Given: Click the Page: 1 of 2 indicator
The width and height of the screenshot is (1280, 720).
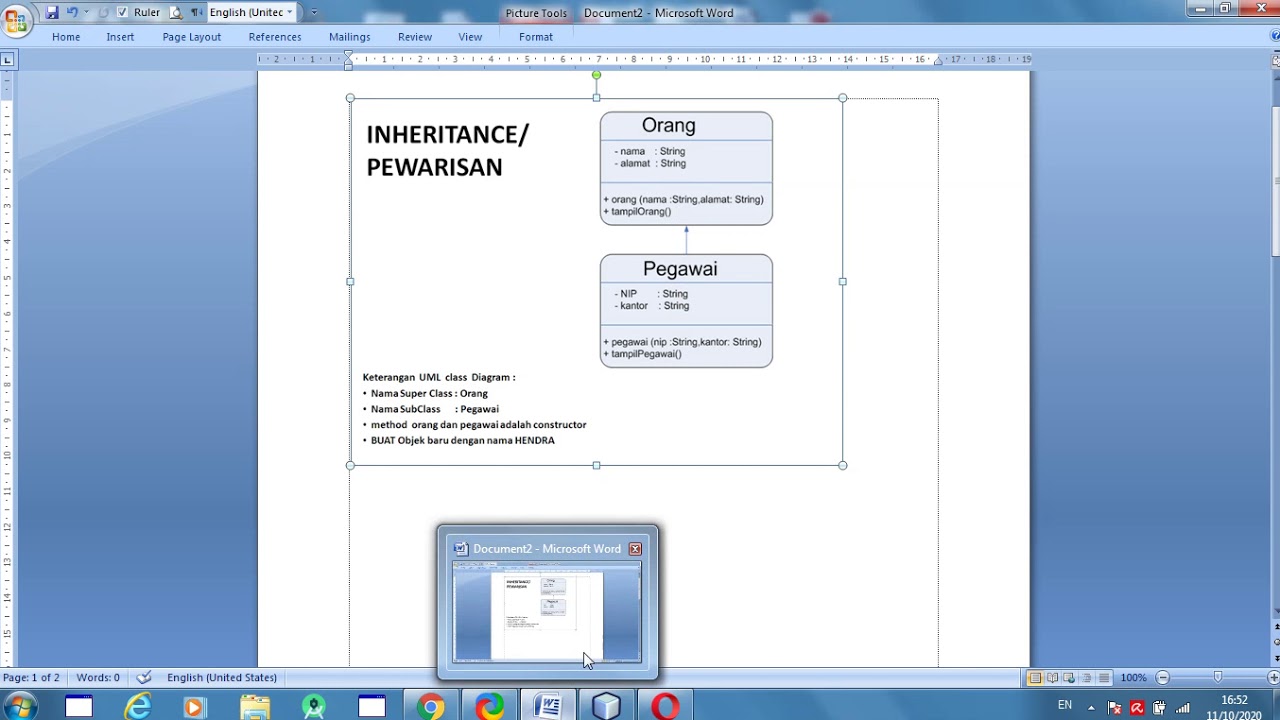Looking at the screenshot, I should click(x=31, y=677).
